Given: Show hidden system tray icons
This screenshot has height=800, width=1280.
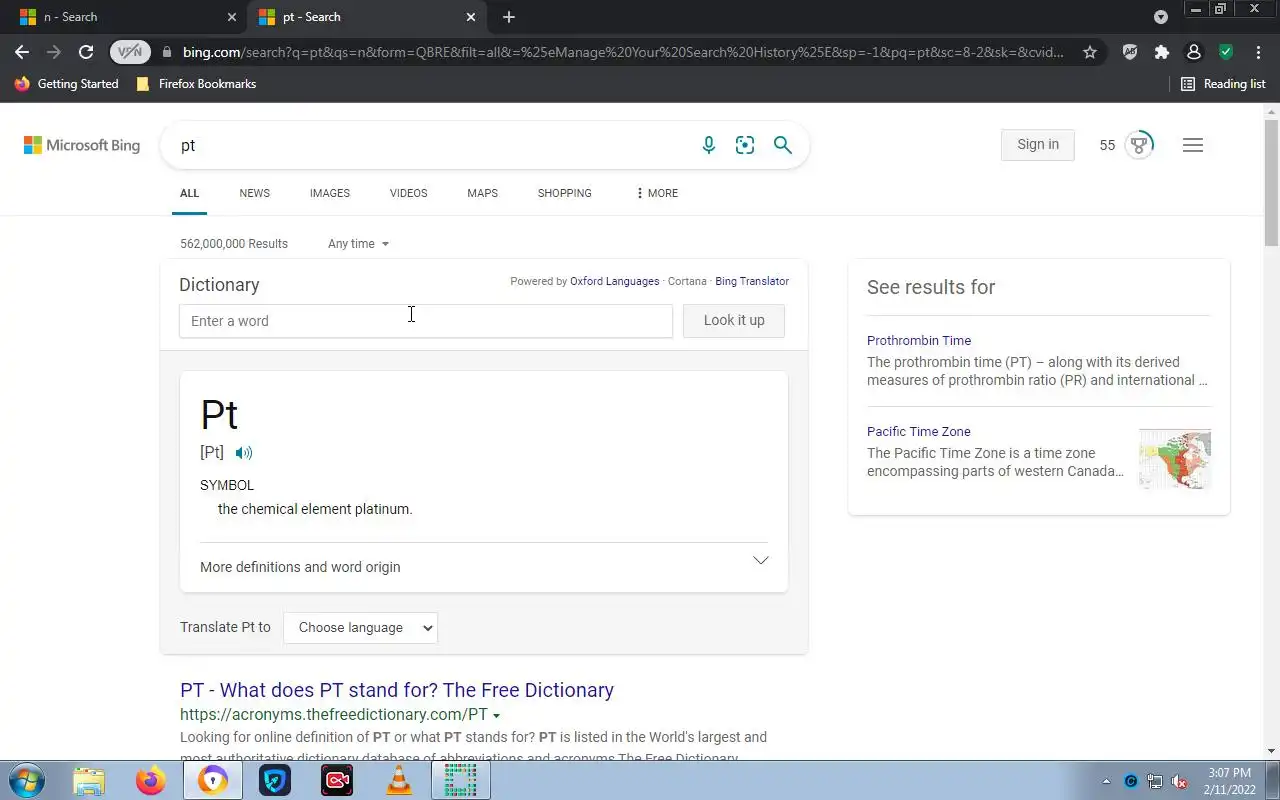Looking at the screenshot, I should coord(1106,781).
